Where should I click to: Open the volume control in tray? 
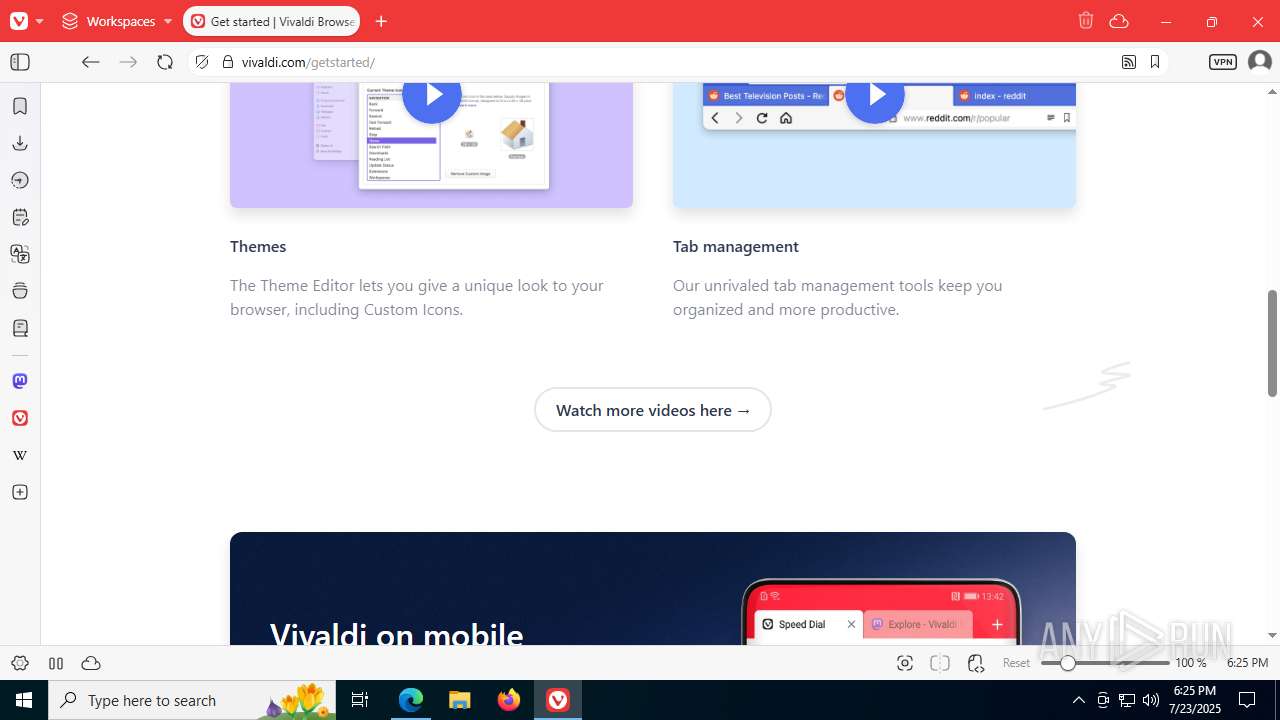pyautogui.click(x=1151, y=700)
